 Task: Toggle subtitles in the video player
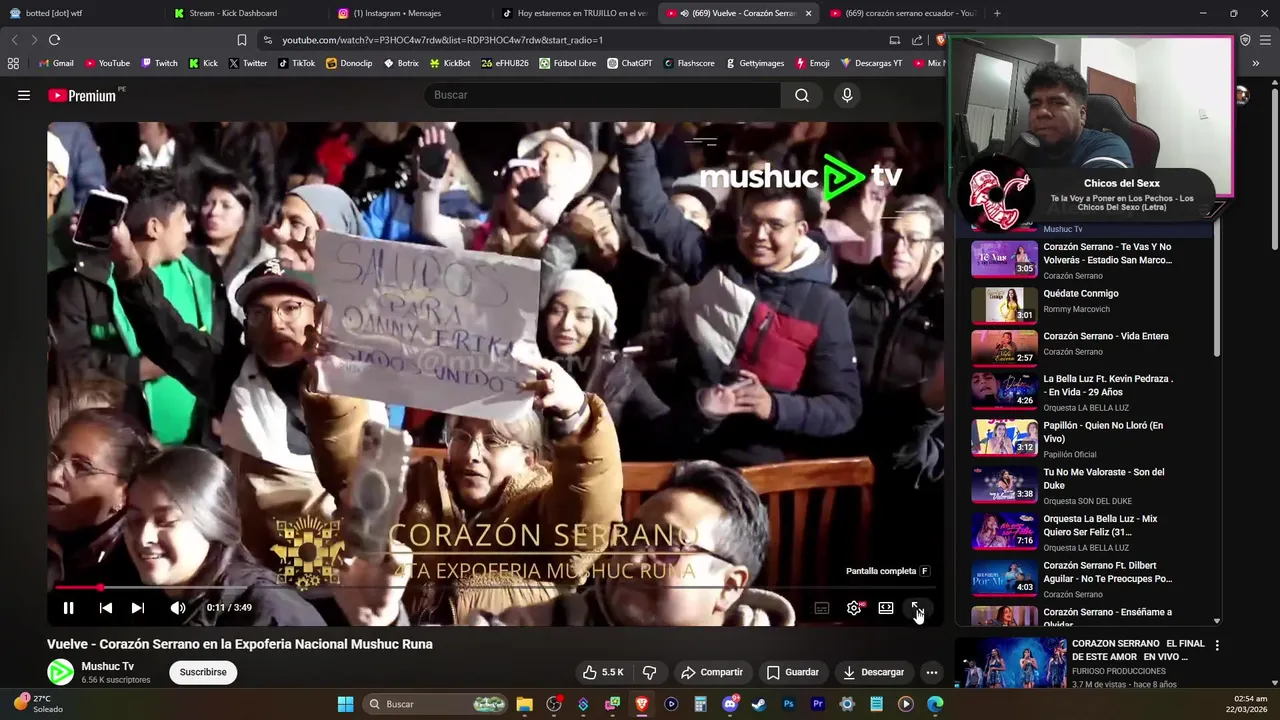coord(822,608)
